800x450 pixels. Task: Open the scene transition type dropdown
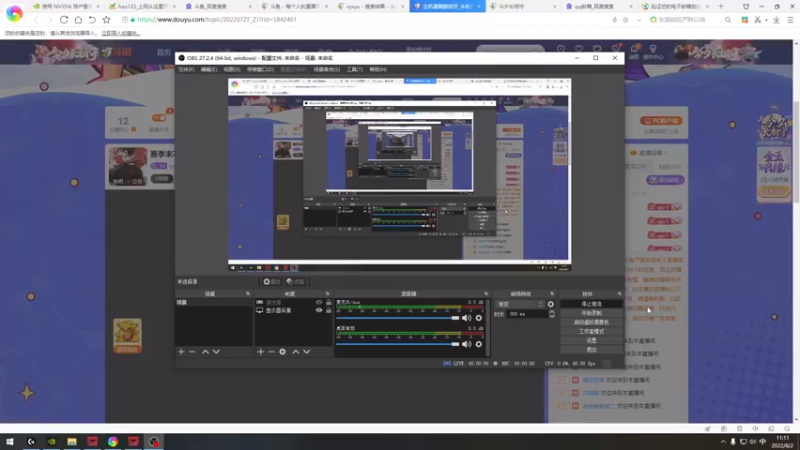pyautogui.click(x=520, y=304)
